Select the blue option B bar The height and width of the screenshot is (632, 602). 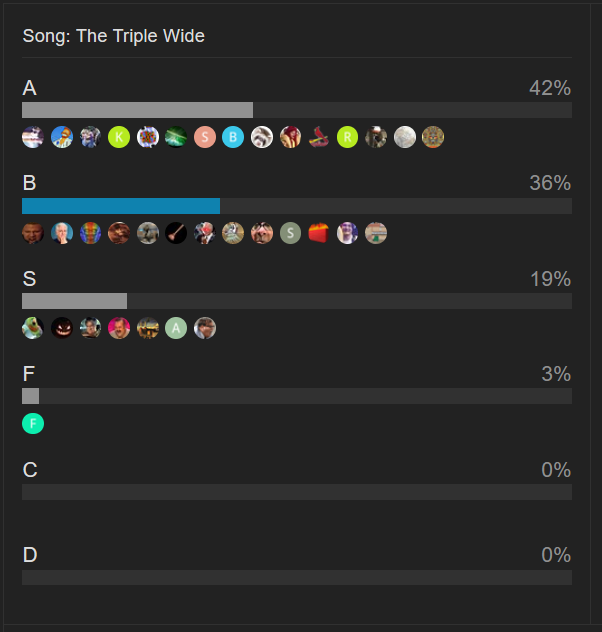tap(297, 206)
